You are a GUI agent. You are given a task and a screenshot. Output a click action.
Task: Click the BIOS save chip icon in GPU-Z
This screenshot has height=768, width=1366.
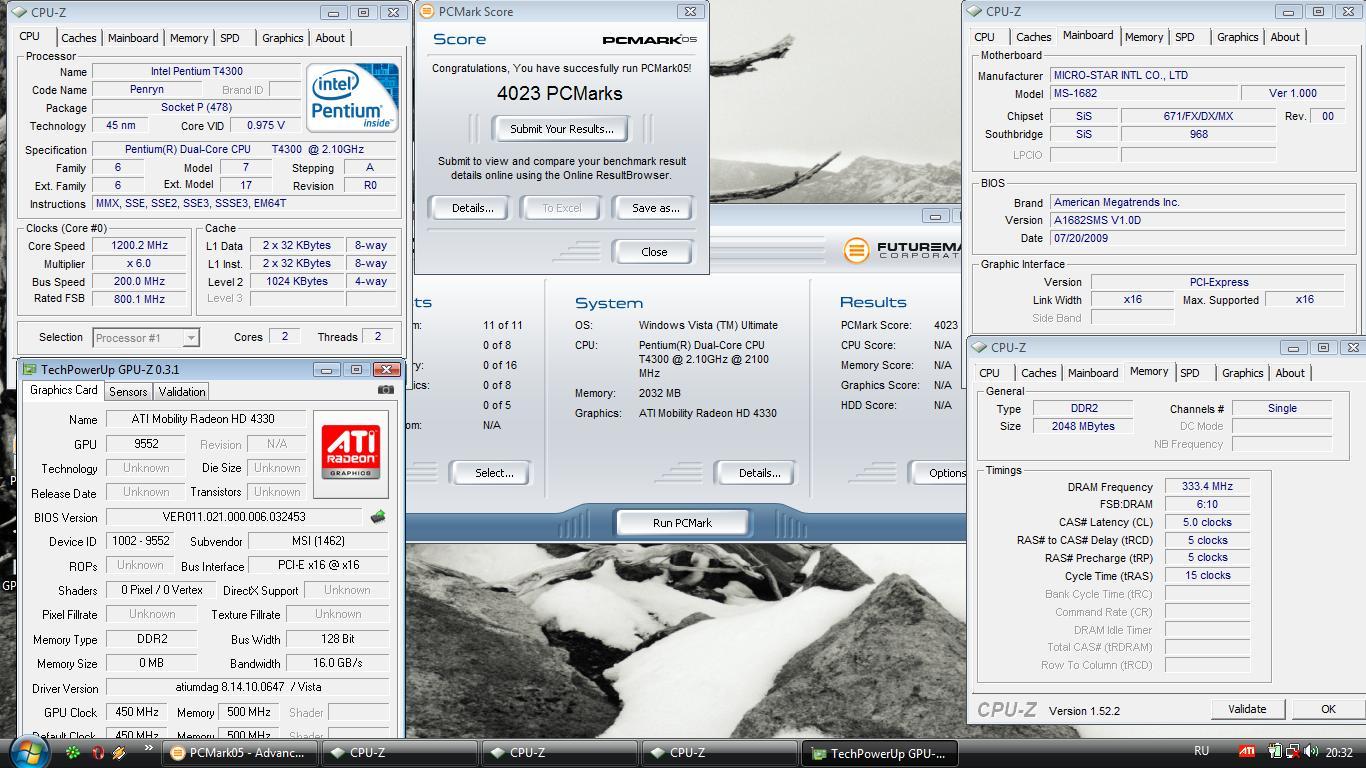[x=378, y=517]
